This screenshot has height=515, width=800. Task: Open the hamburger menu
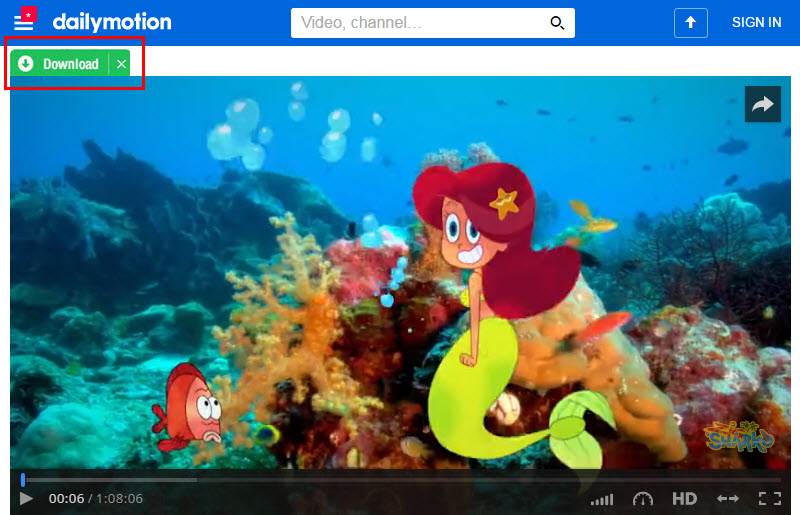(23, 22)
